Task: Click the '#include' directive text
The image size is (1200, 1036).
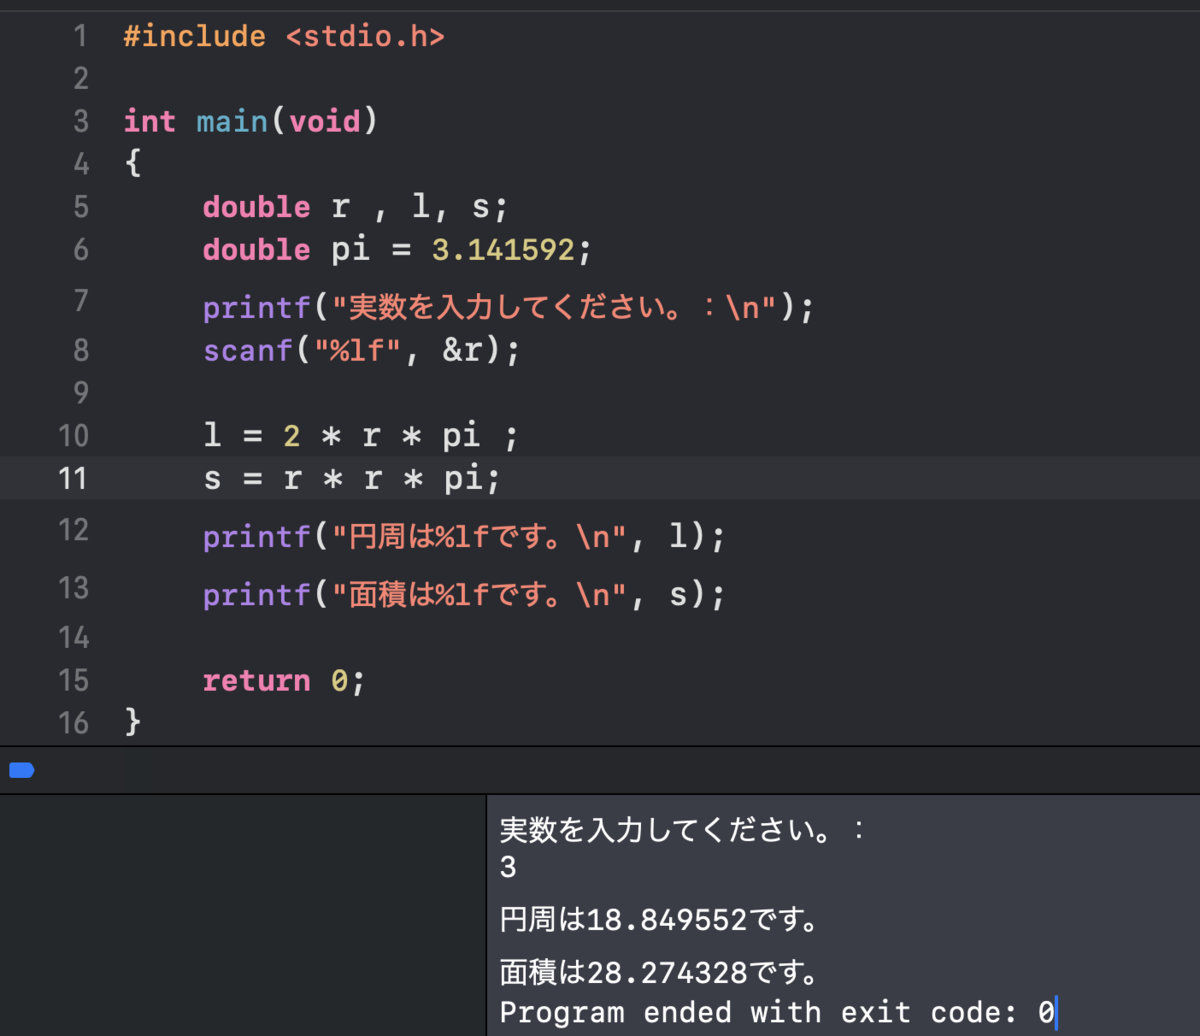Action: (195, 38)
